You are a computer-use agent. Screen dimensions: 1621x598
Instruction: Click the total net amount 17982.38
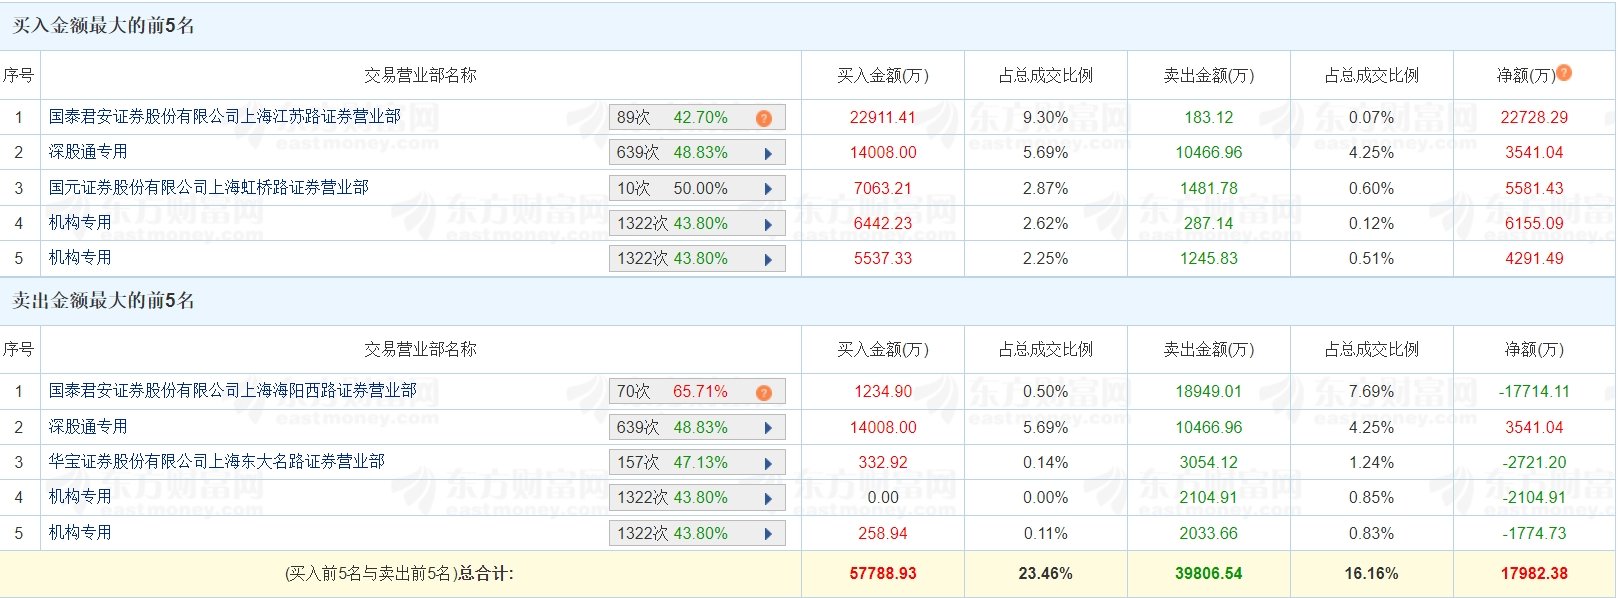(1533, 574)
